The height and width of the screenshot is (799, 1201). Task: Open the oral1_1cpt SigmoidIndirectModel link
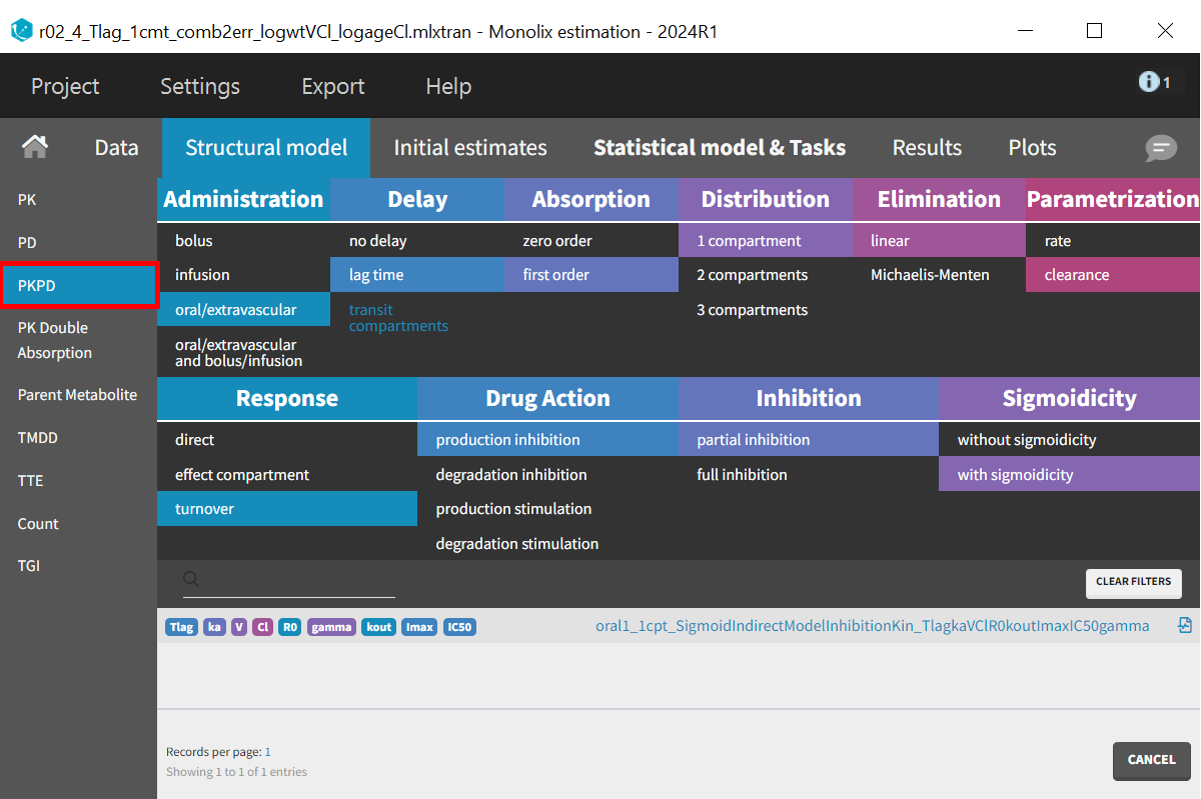872,626
